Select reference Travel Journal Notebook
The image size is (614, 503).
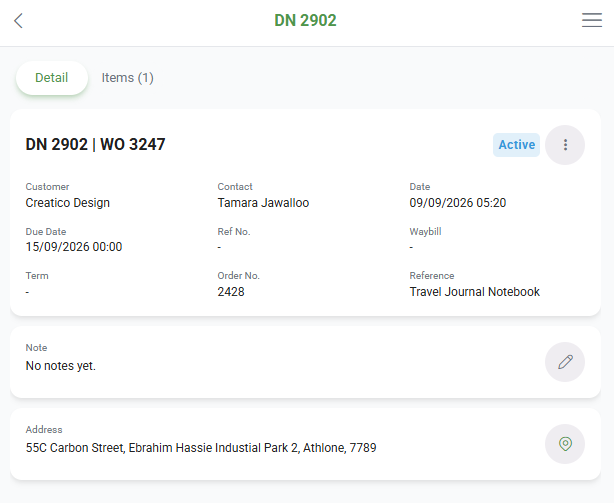pos(475,292)
